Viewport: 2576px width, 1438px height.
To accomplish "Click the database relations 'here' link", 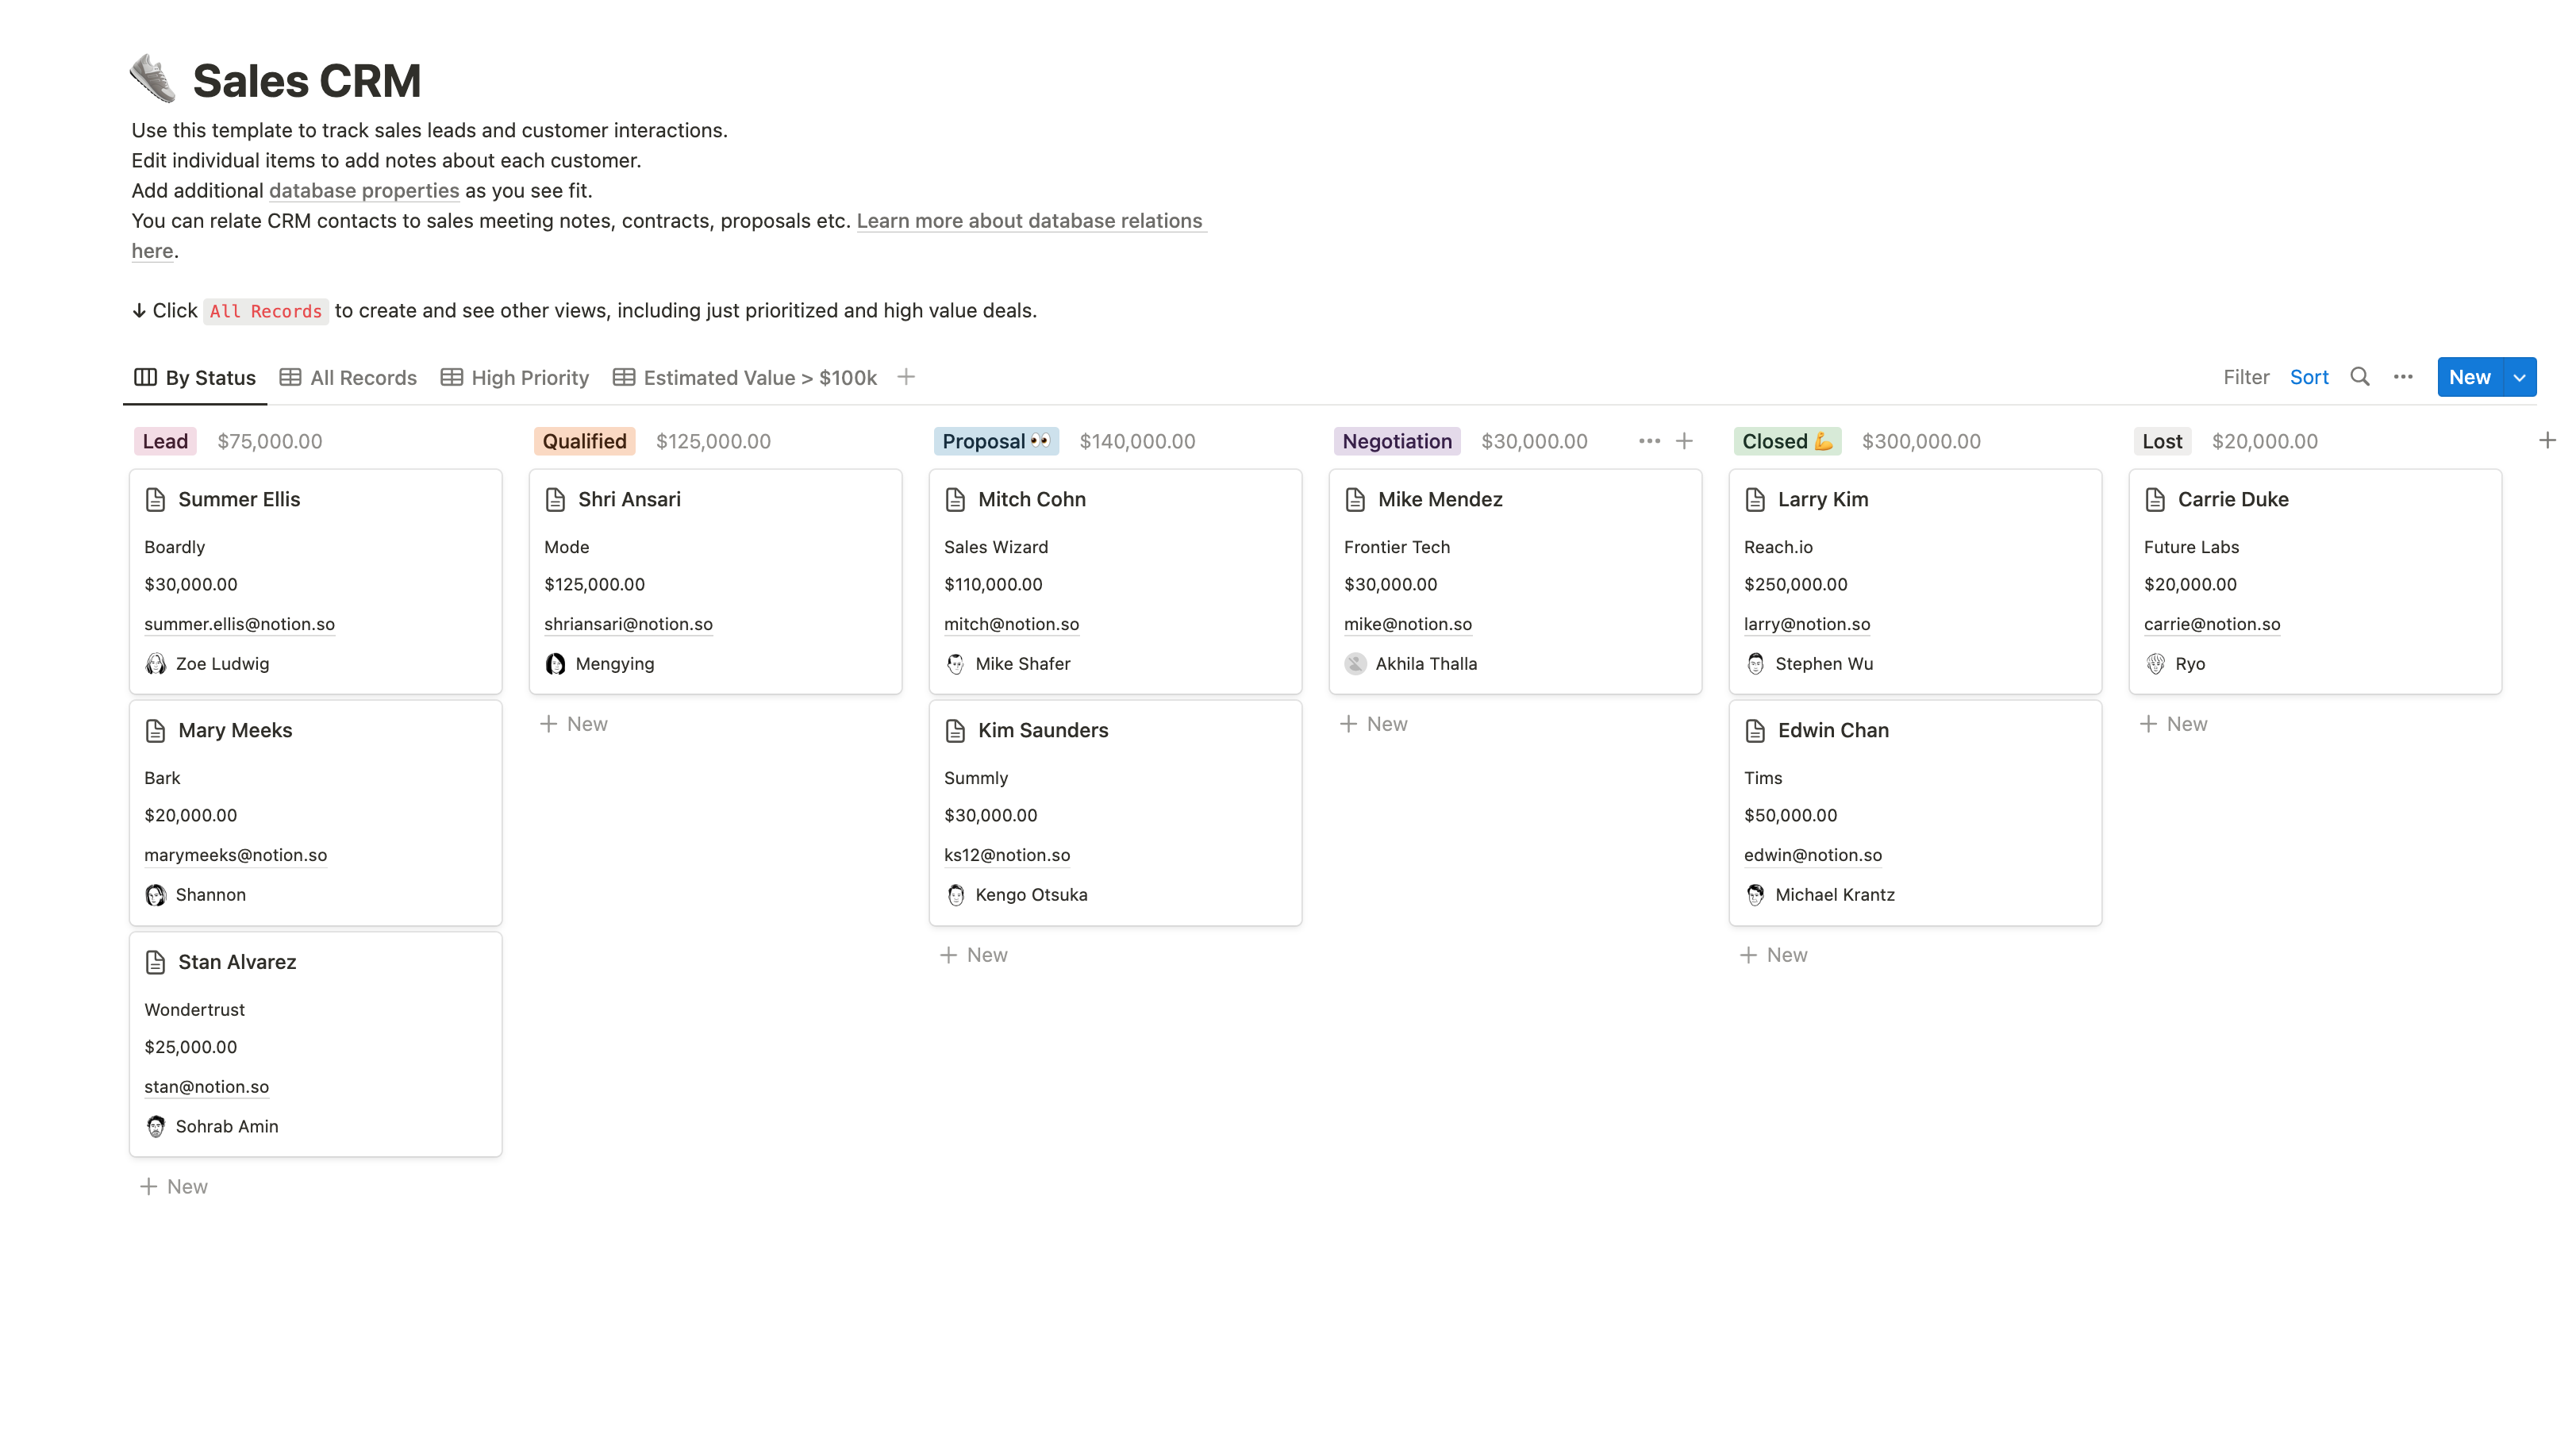I will coord(151,251).
